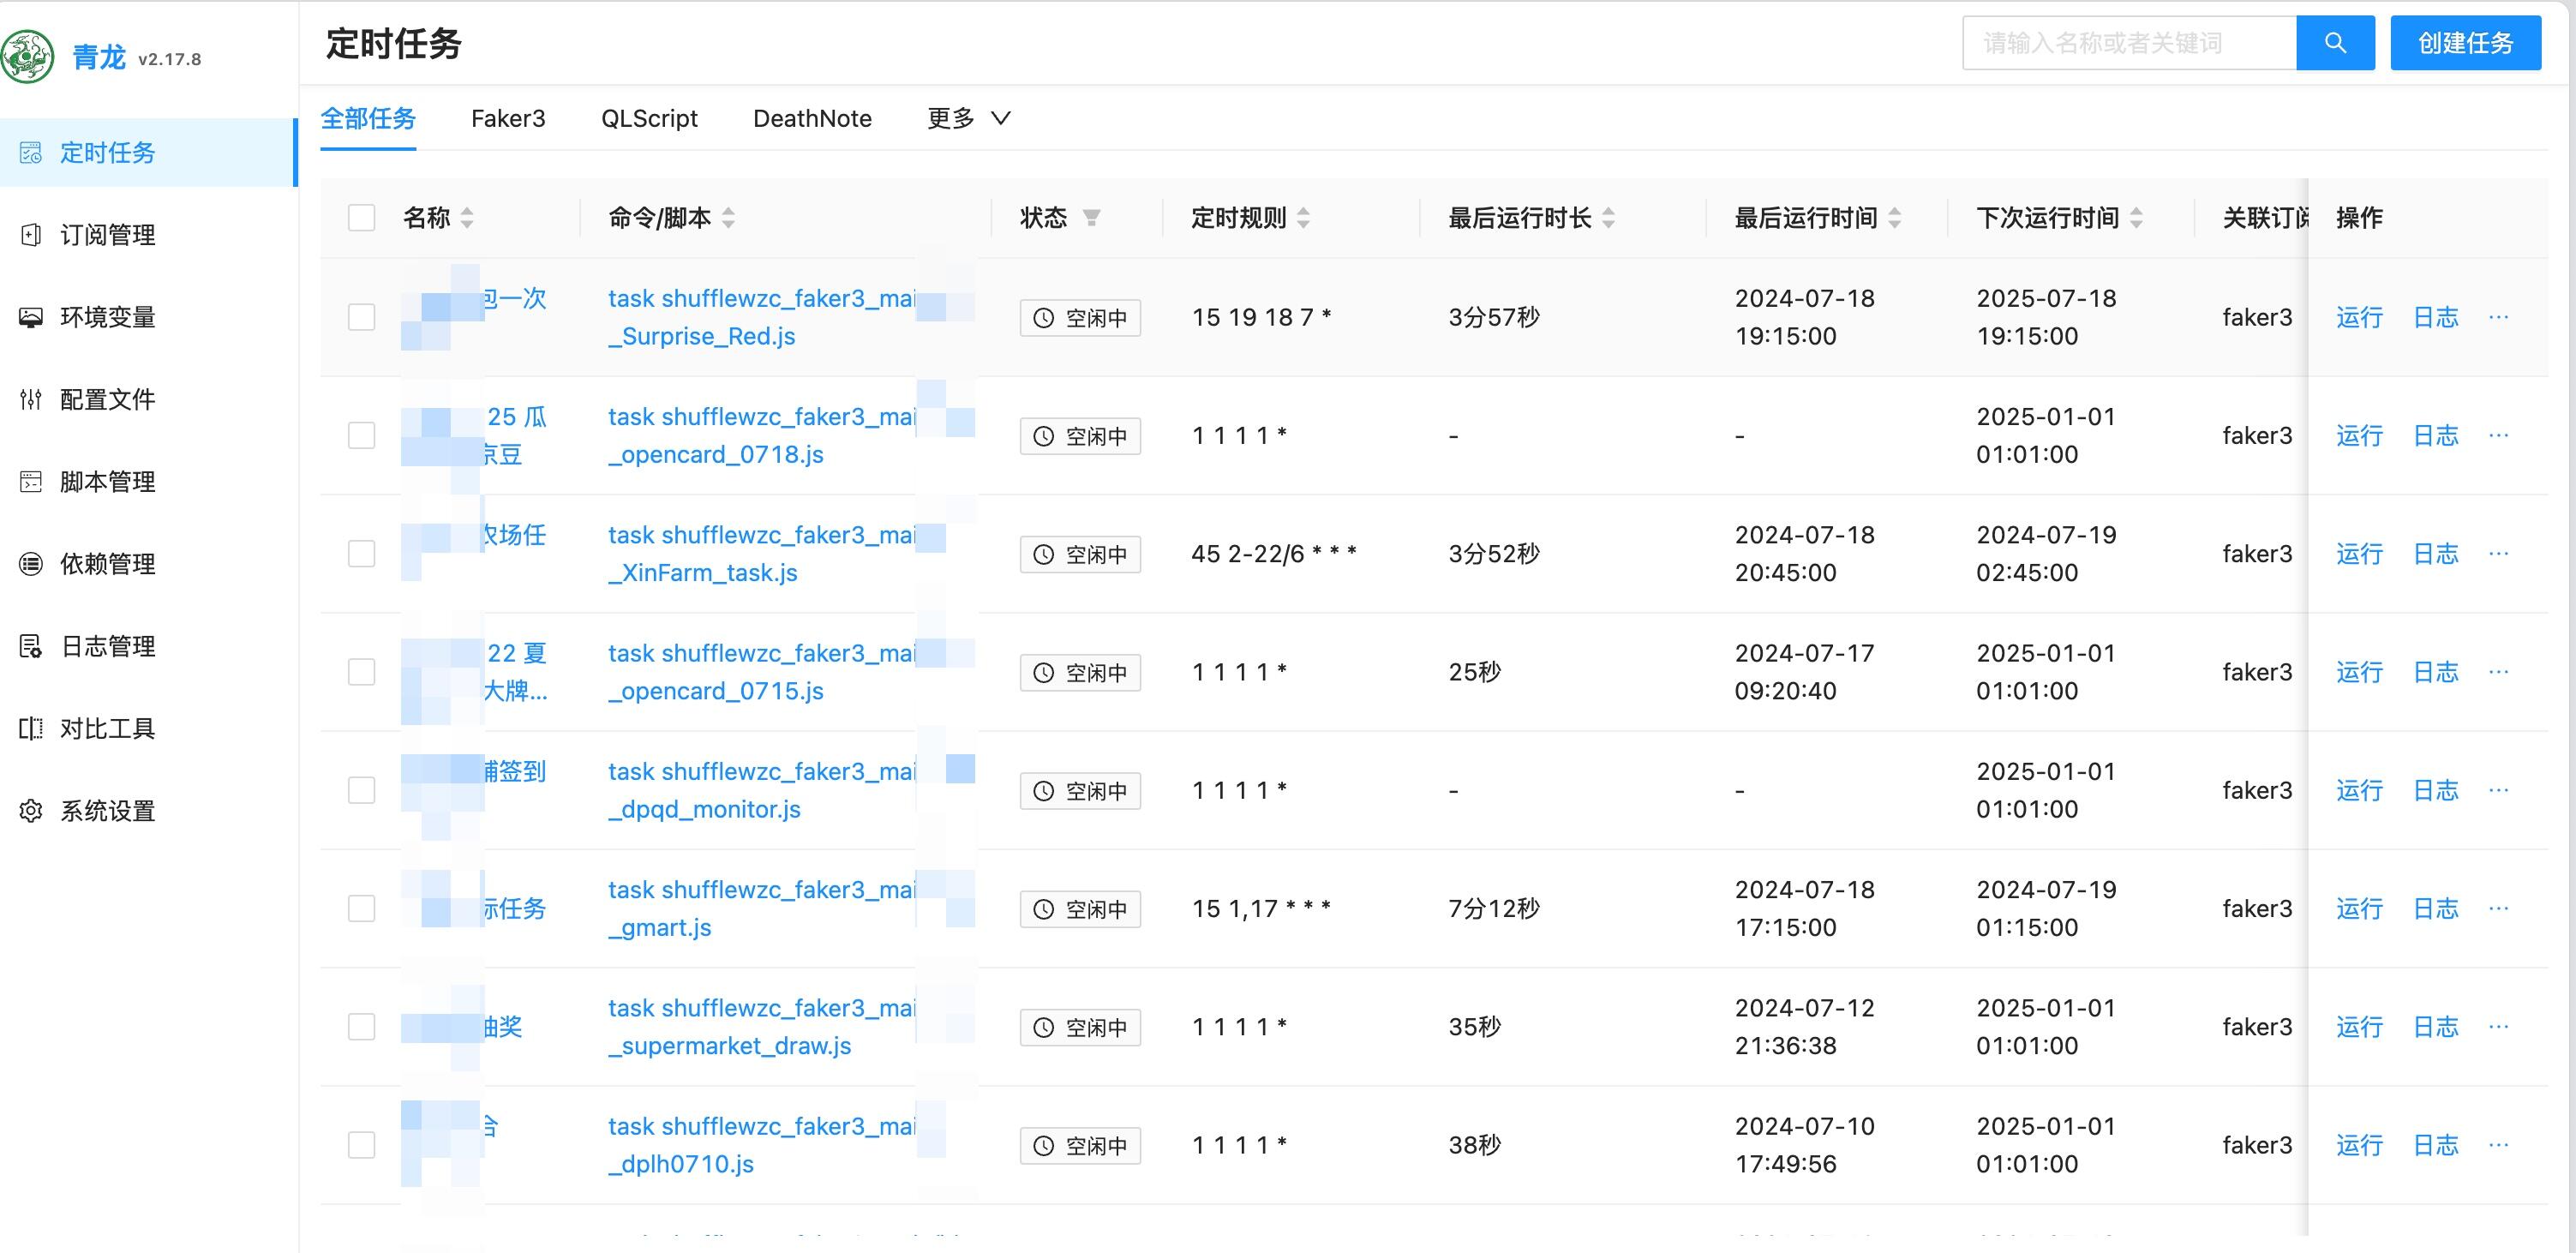Click the 配置文件 sliders icon

[31, 399]
